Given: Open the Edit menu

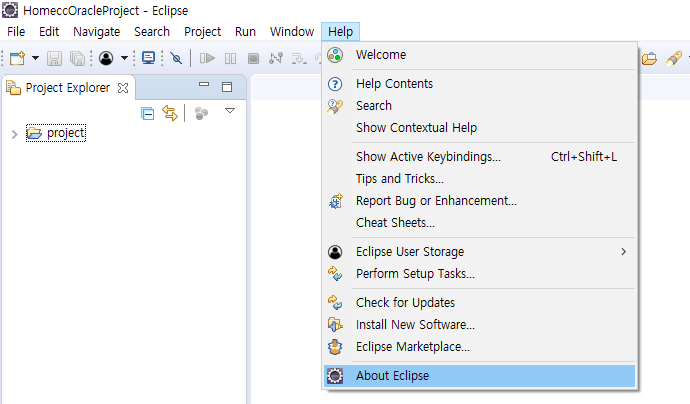Looking at the screenshot, I should click(x=49, y=32).
